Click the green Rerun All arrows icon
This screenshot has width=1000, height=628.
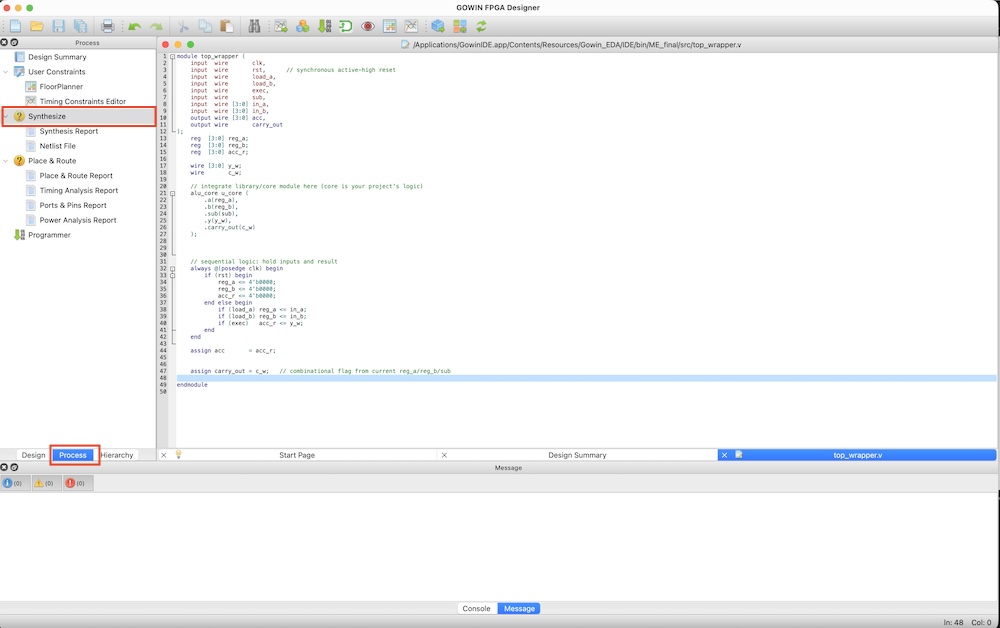[481, 26]
